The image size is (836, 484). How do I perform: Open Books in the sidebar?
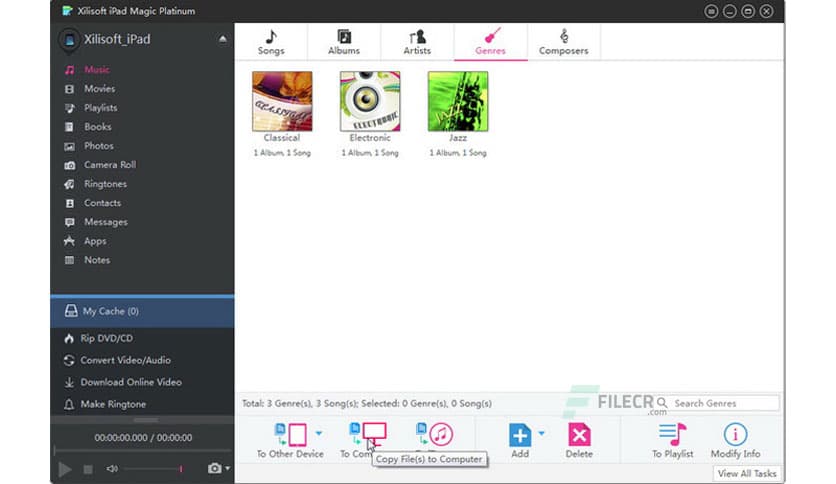click(98, 127)
